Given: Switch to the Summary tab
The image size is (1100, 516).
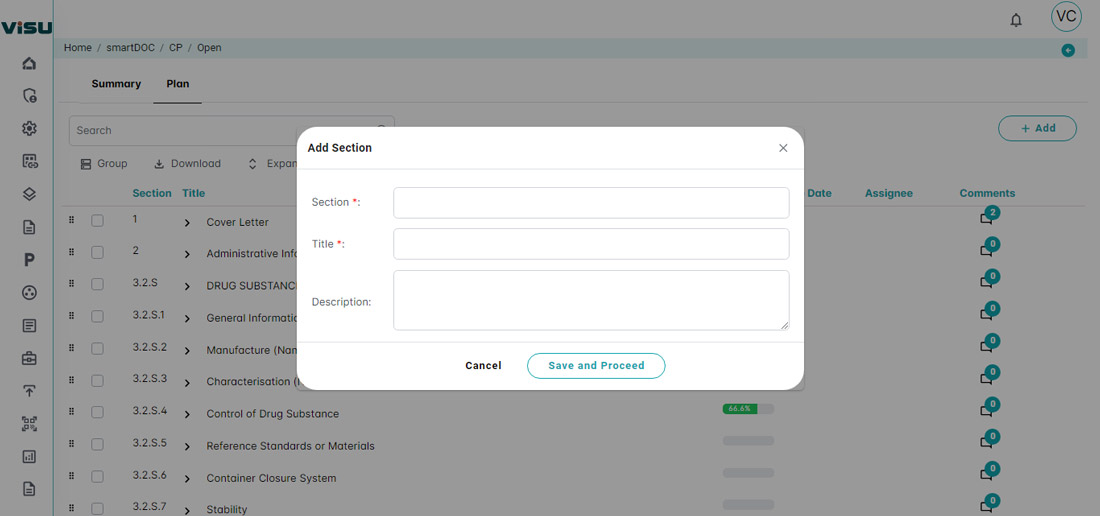Looking at the screenshot, I should click(x=116, y=84).
